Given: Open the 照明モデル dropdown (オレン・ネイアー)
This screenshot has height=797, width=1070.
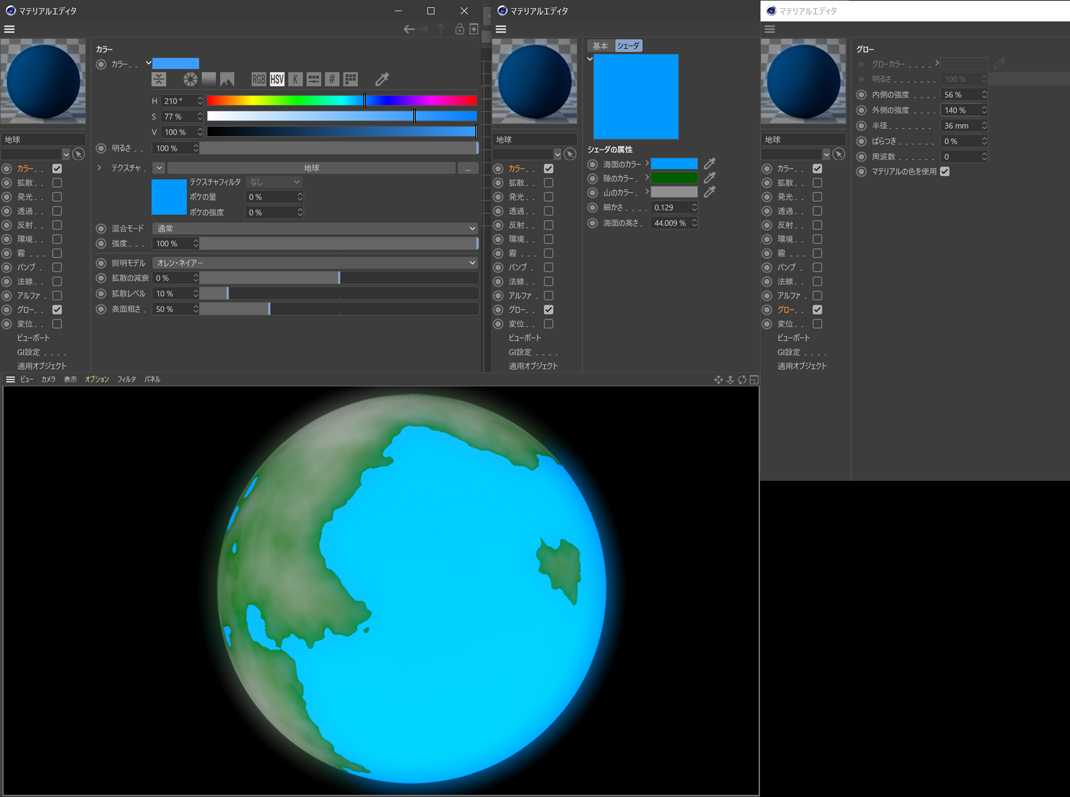Looking at the screenshot, I should 315,263.
